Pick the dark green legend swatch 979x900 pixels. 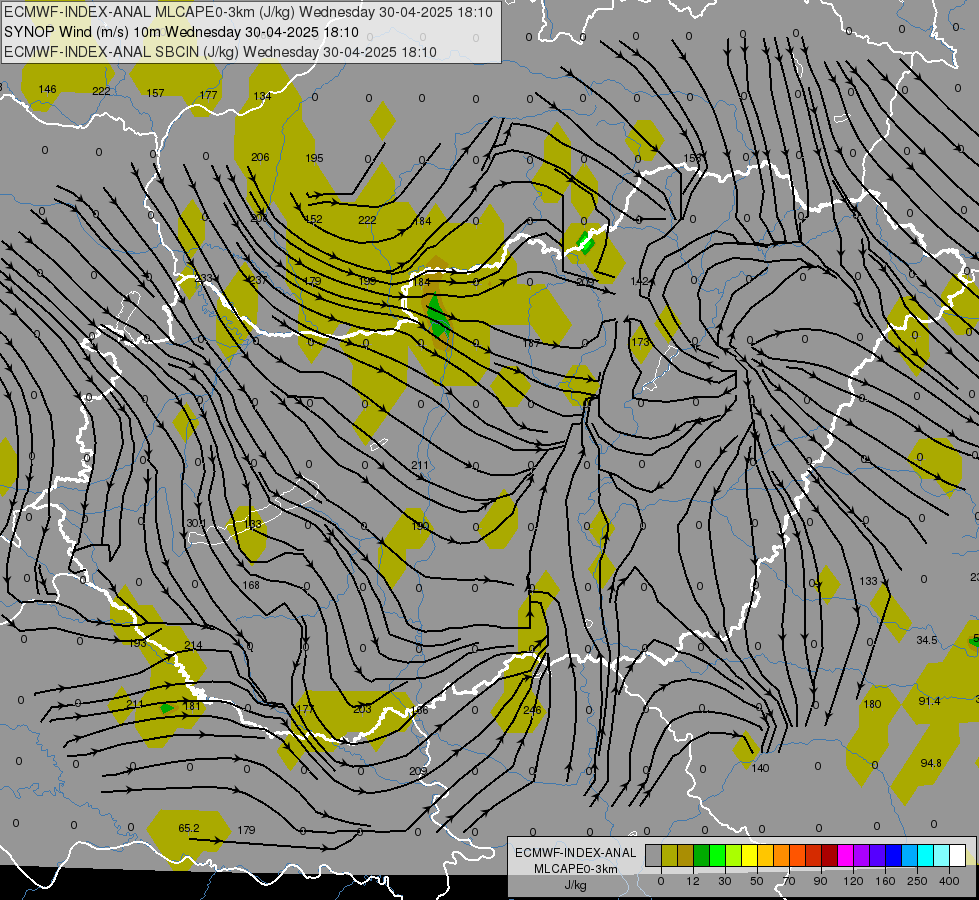point(702,855)
